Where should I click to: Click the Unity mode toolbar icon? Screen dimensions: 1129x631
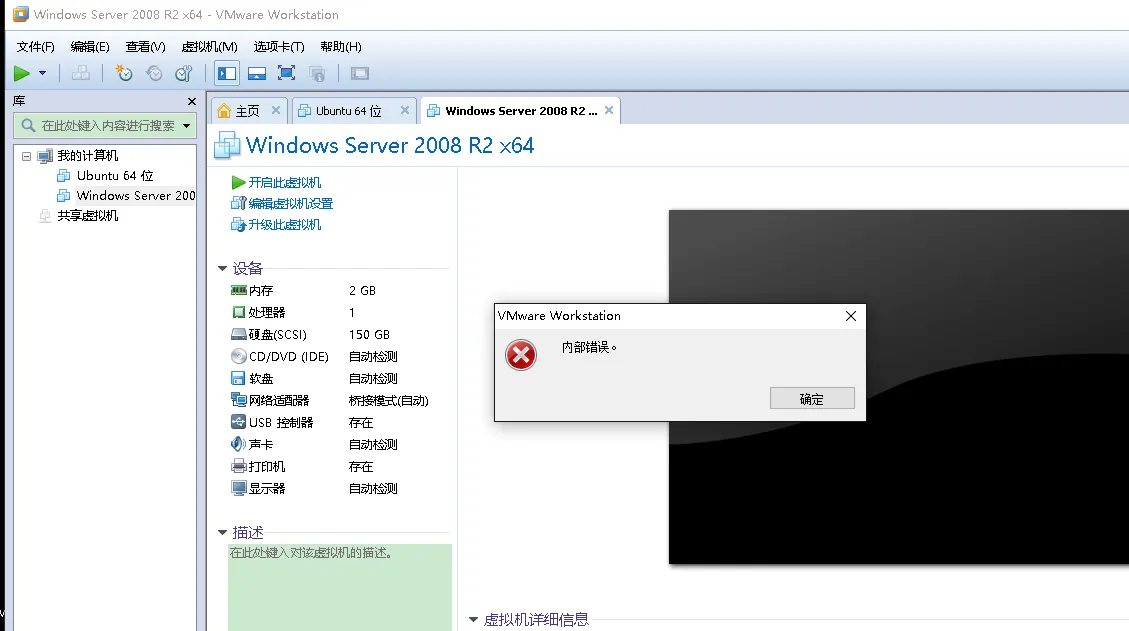317,73
